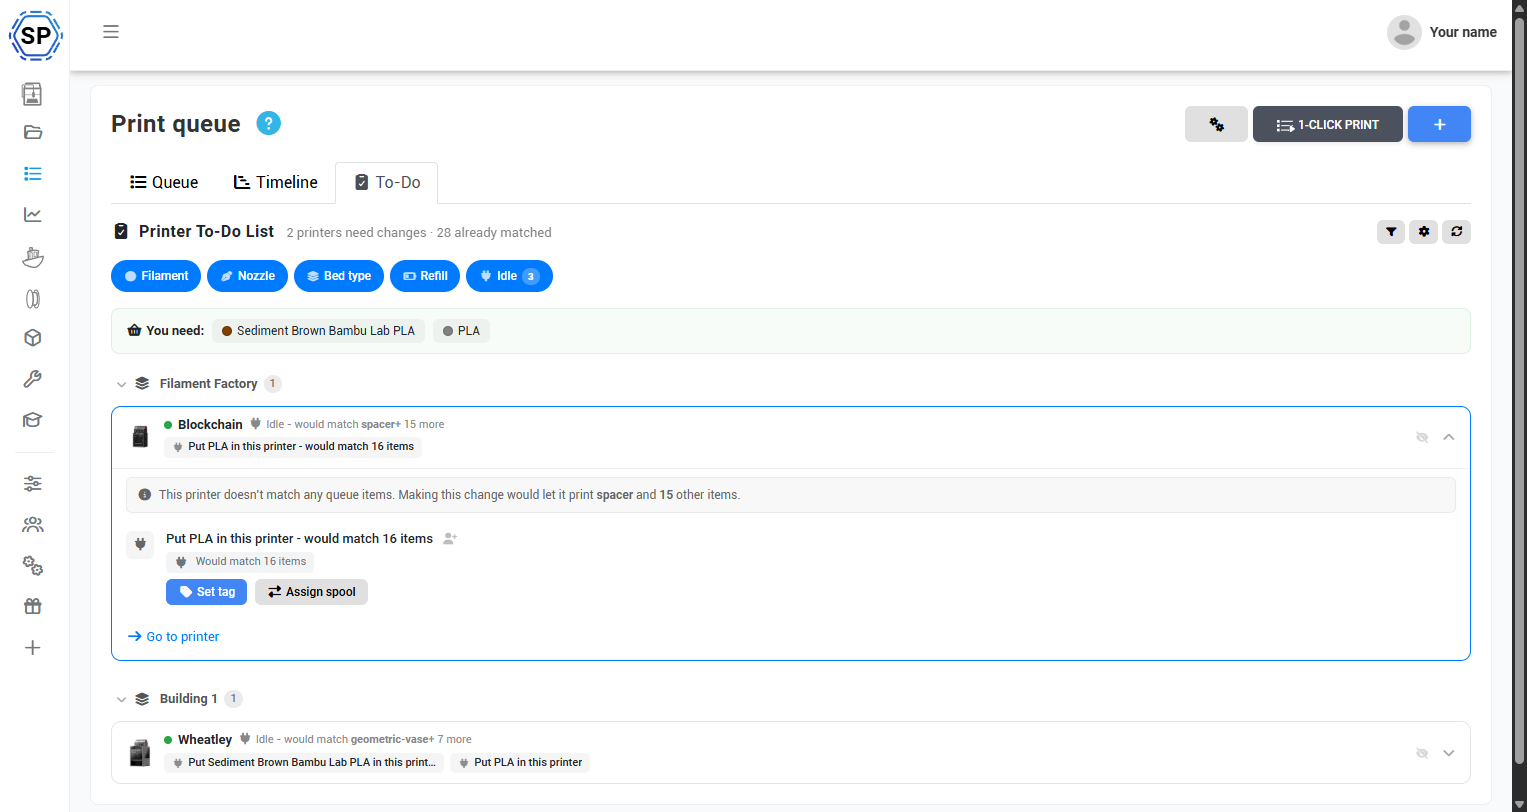Open the To-Do list settings gear
The image size is (1527, 812).
click(x=1424, y=232)
